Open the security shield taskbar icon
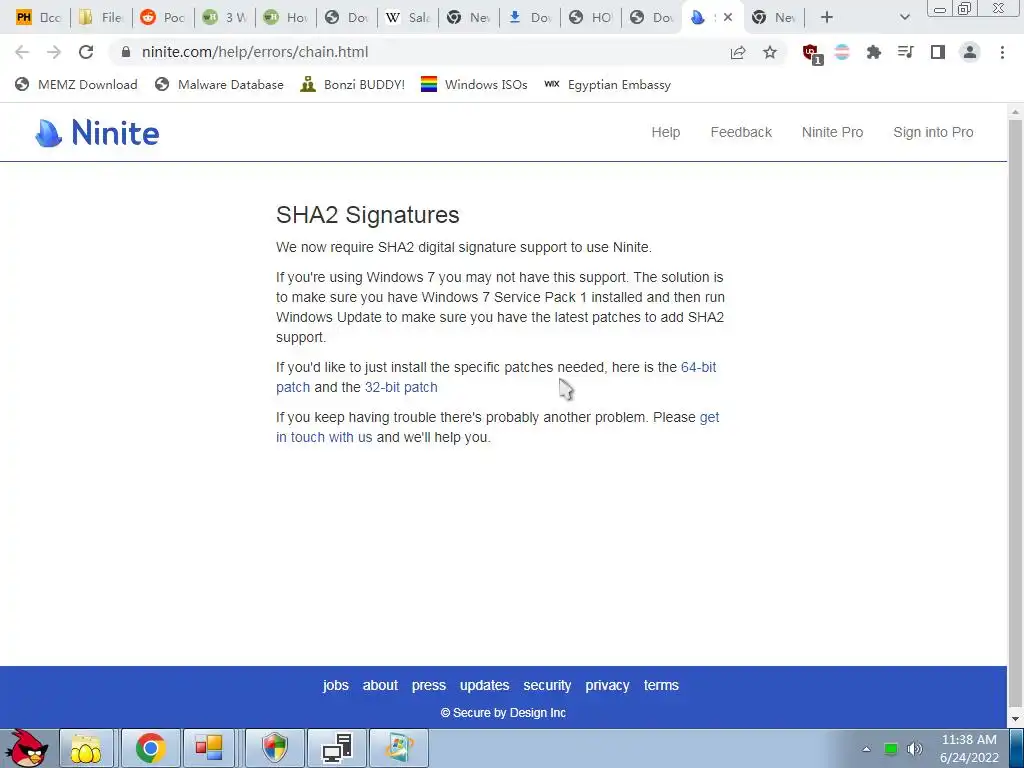 point(275,748)
